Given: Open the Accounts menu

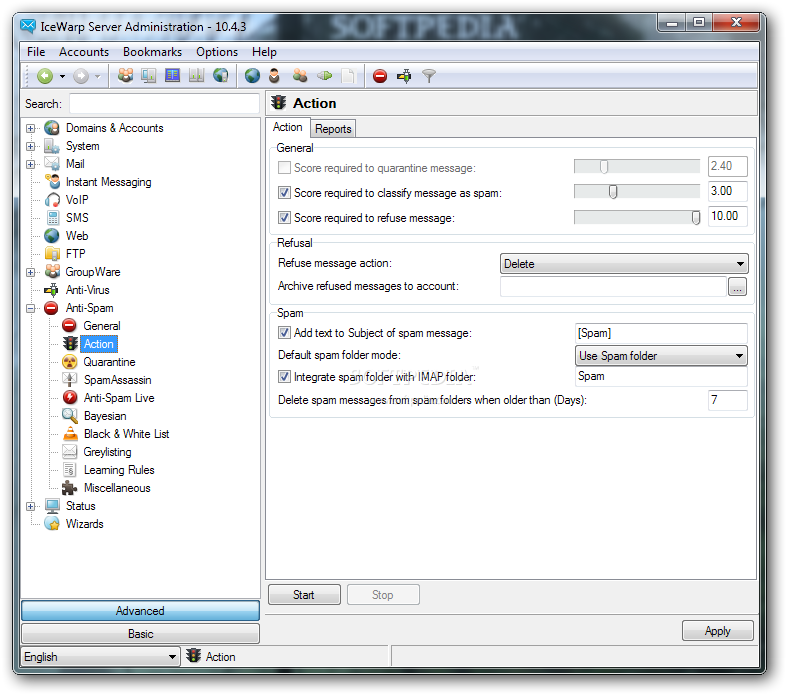Looking at the screenshot, I should pos(84,52).
